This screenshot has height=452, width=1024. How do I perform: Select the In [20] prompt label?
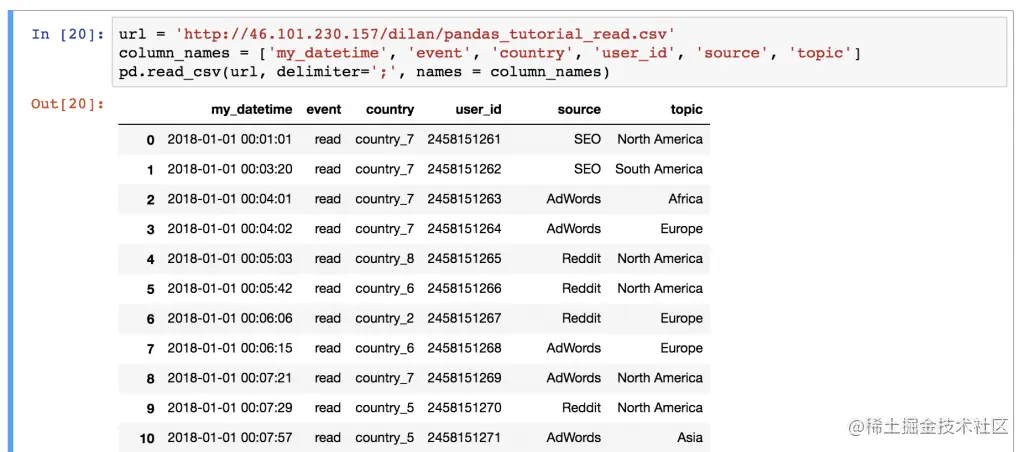[x=67, y=34]
